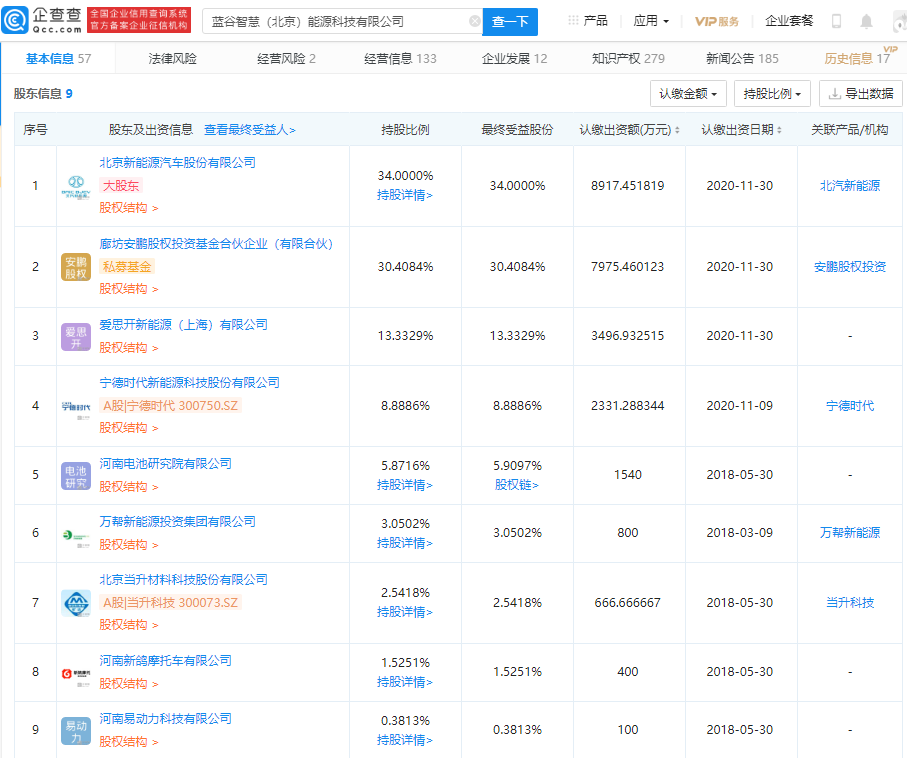Click the 北汽新能源 company logo thumbnail
Screen dimensions: 907x758
[x=75, y=186]
